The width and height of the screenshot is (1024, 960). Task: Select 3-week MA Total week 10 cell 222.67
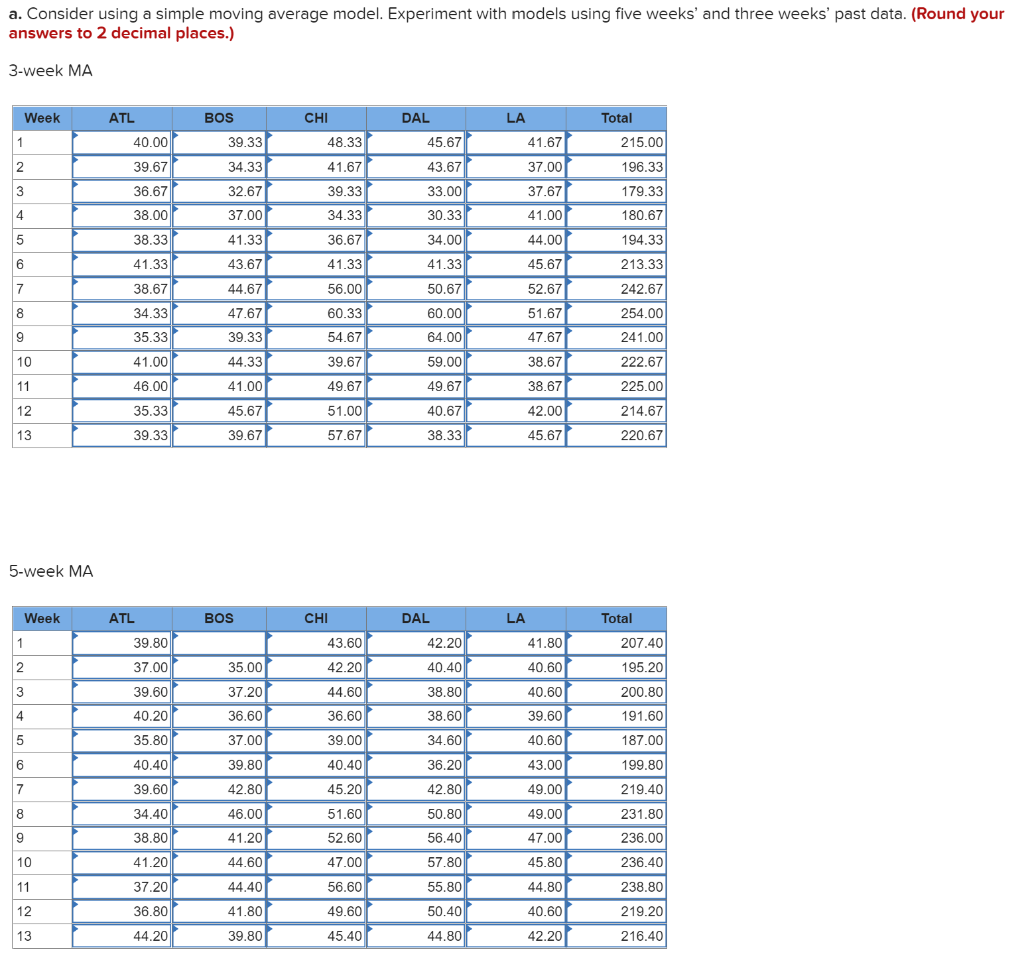(616, 362)
